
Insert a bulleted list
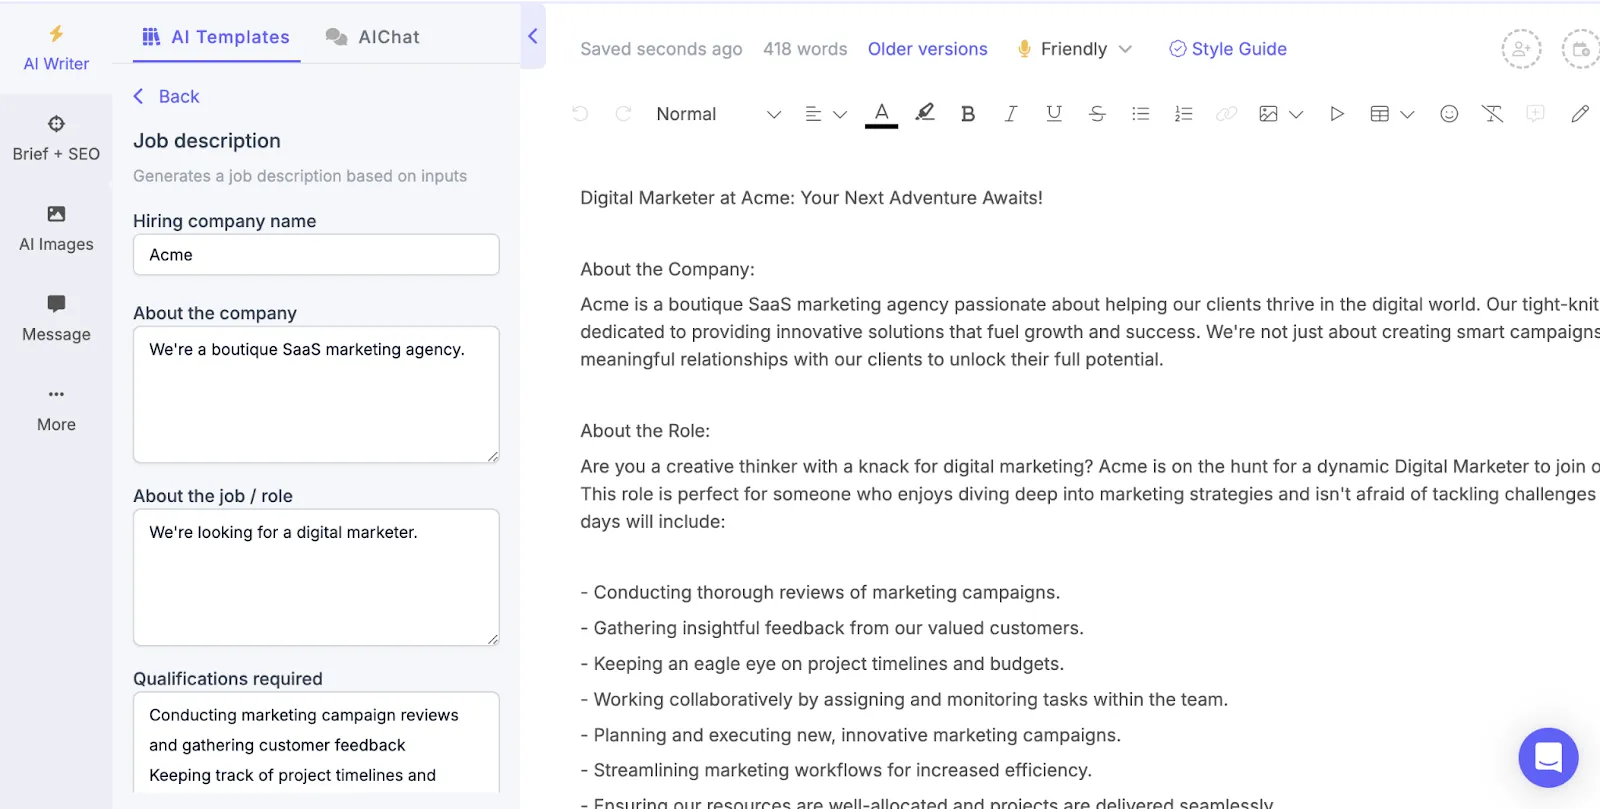pos(1140,114)
